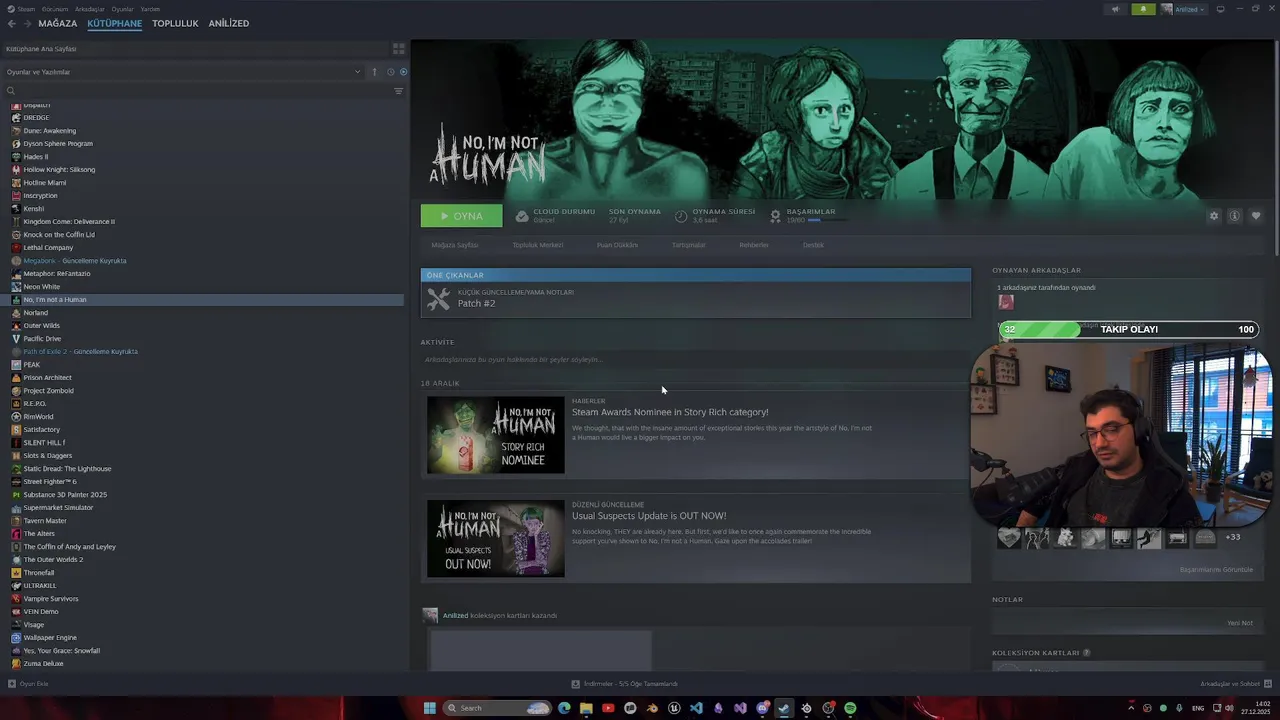Click the Windows taskbar Search box
Screen dimensions: 1280x720
pyautogui.click(x=498, y=708)
